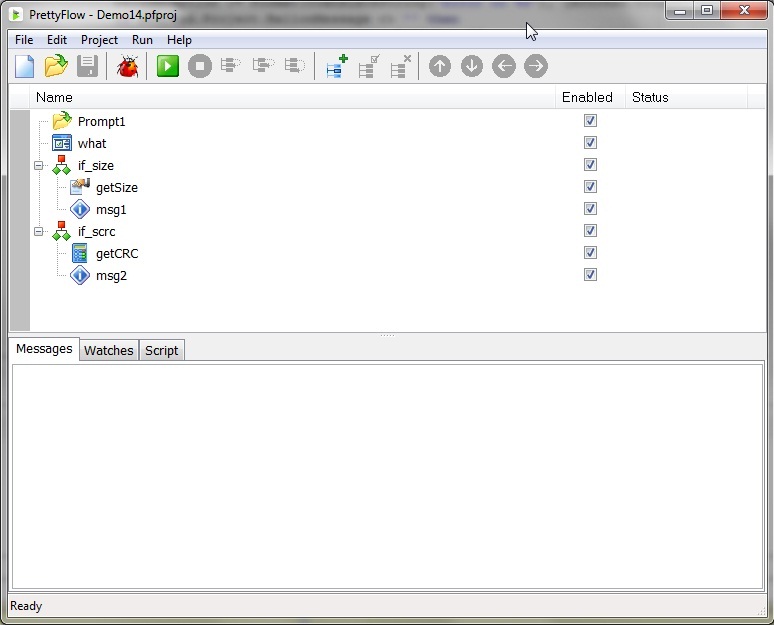Click the Move Left arrow icon

(504, 66)
